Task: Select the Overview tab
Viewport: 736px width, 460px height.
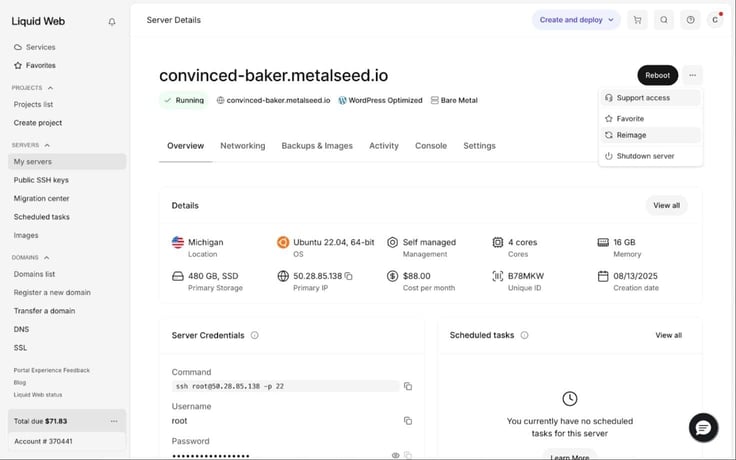Action: 185,146
